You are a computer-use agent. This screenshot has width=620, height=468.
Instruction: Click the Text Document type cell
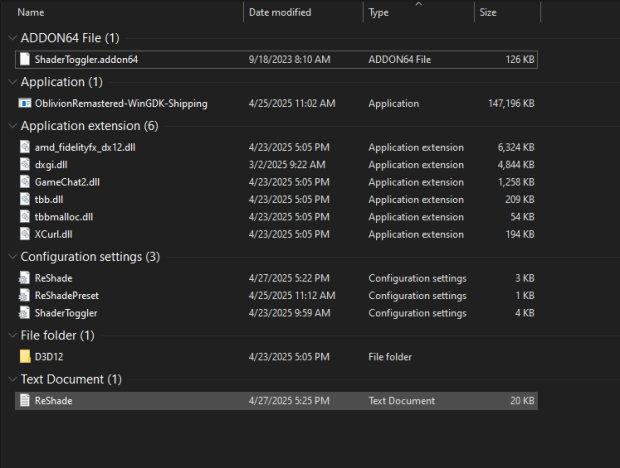tap(402, 400)
